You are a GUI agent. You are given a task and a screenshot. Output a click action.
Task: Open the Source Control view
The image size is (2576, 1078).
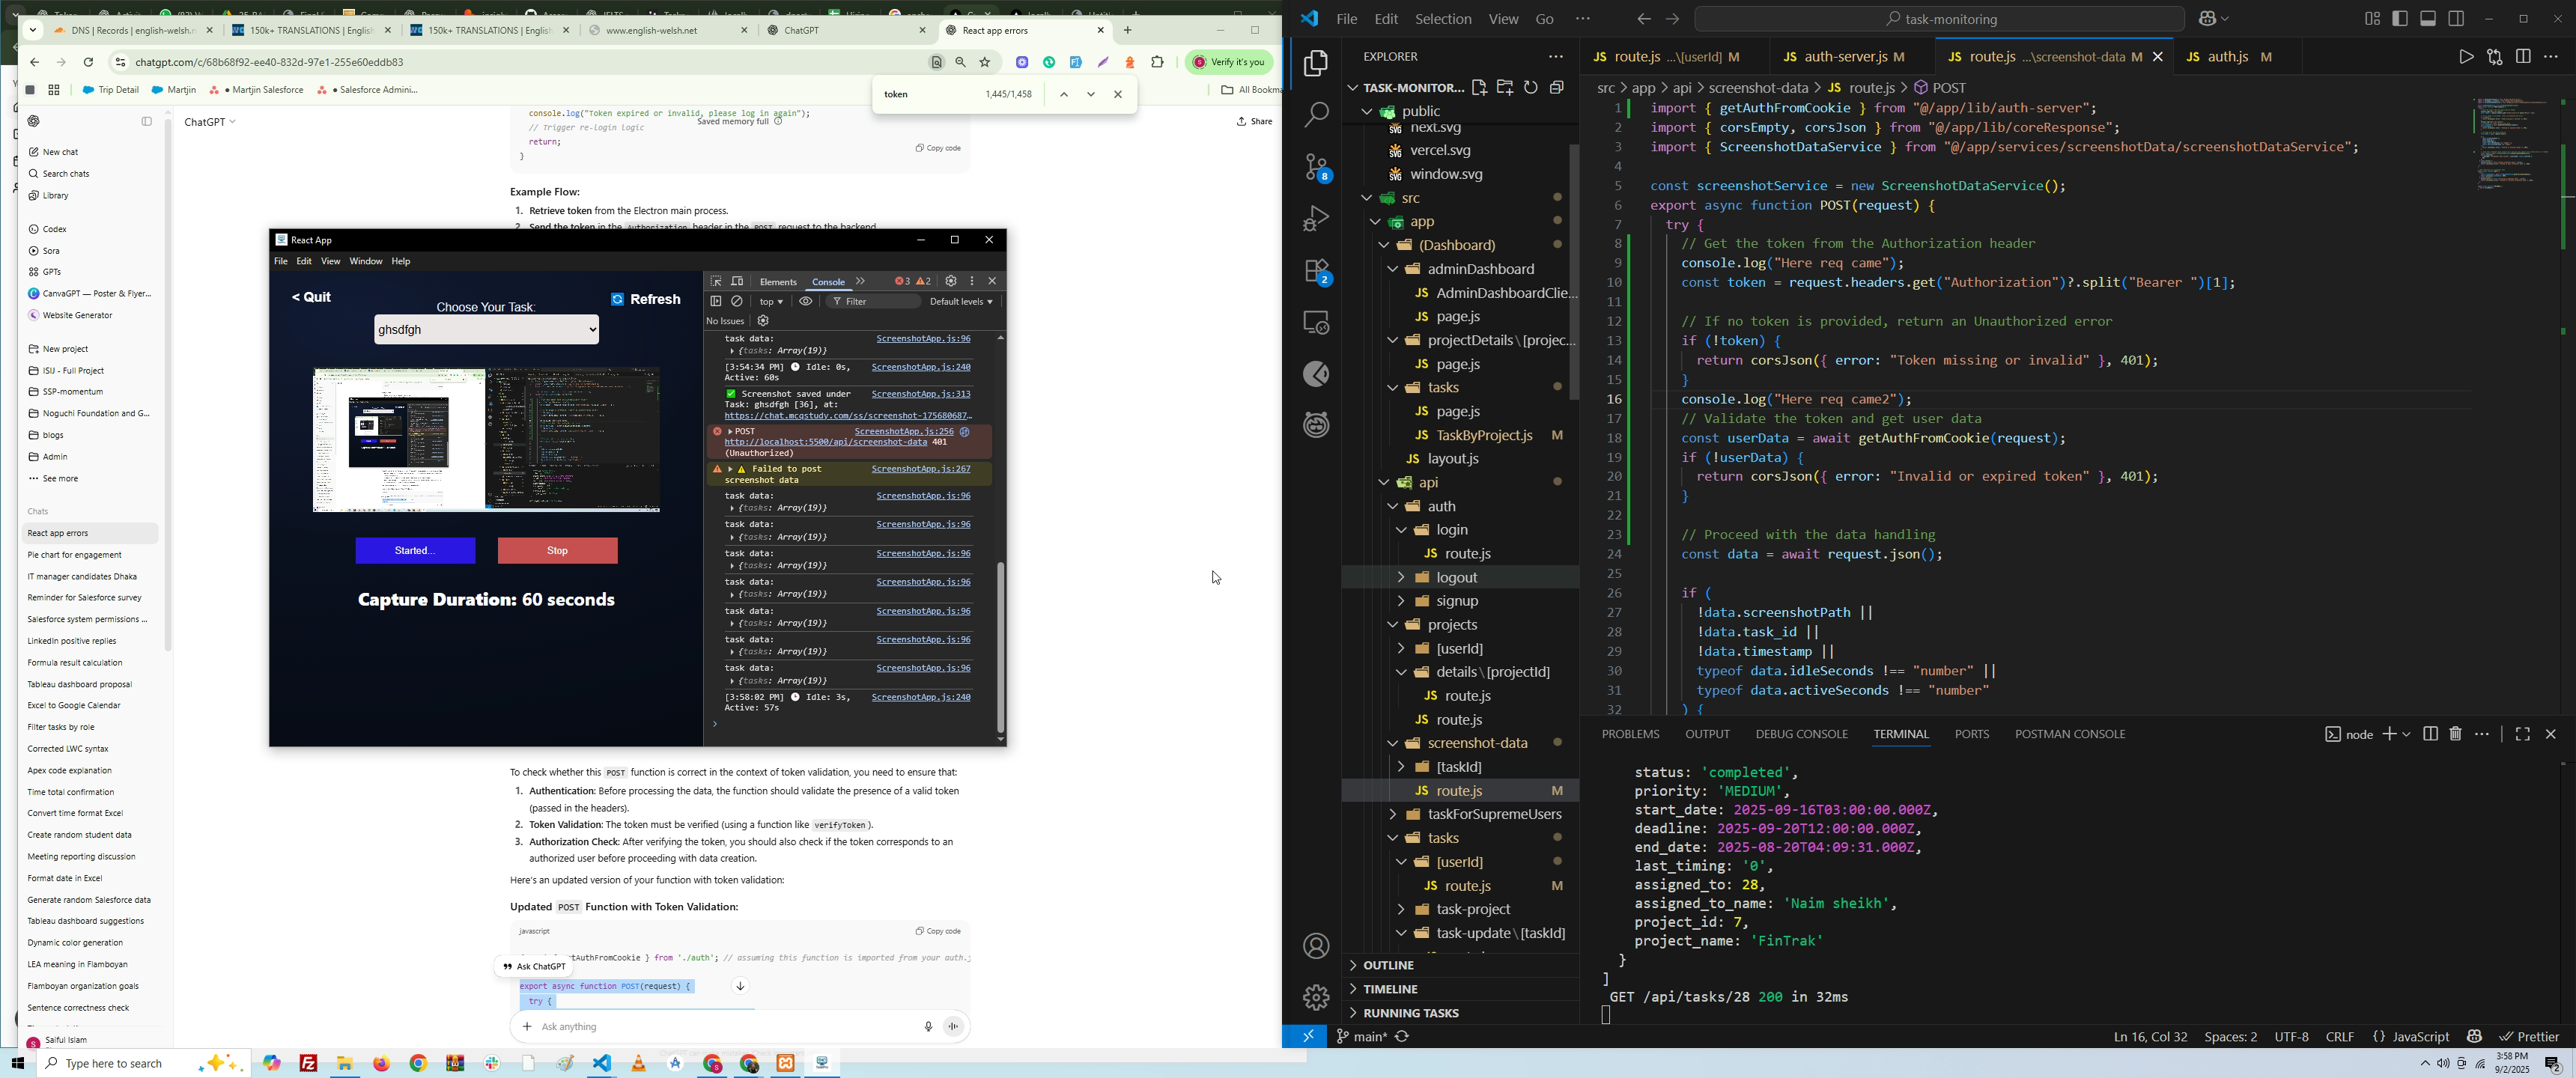pyautogui.click(x=1317, y=167)
